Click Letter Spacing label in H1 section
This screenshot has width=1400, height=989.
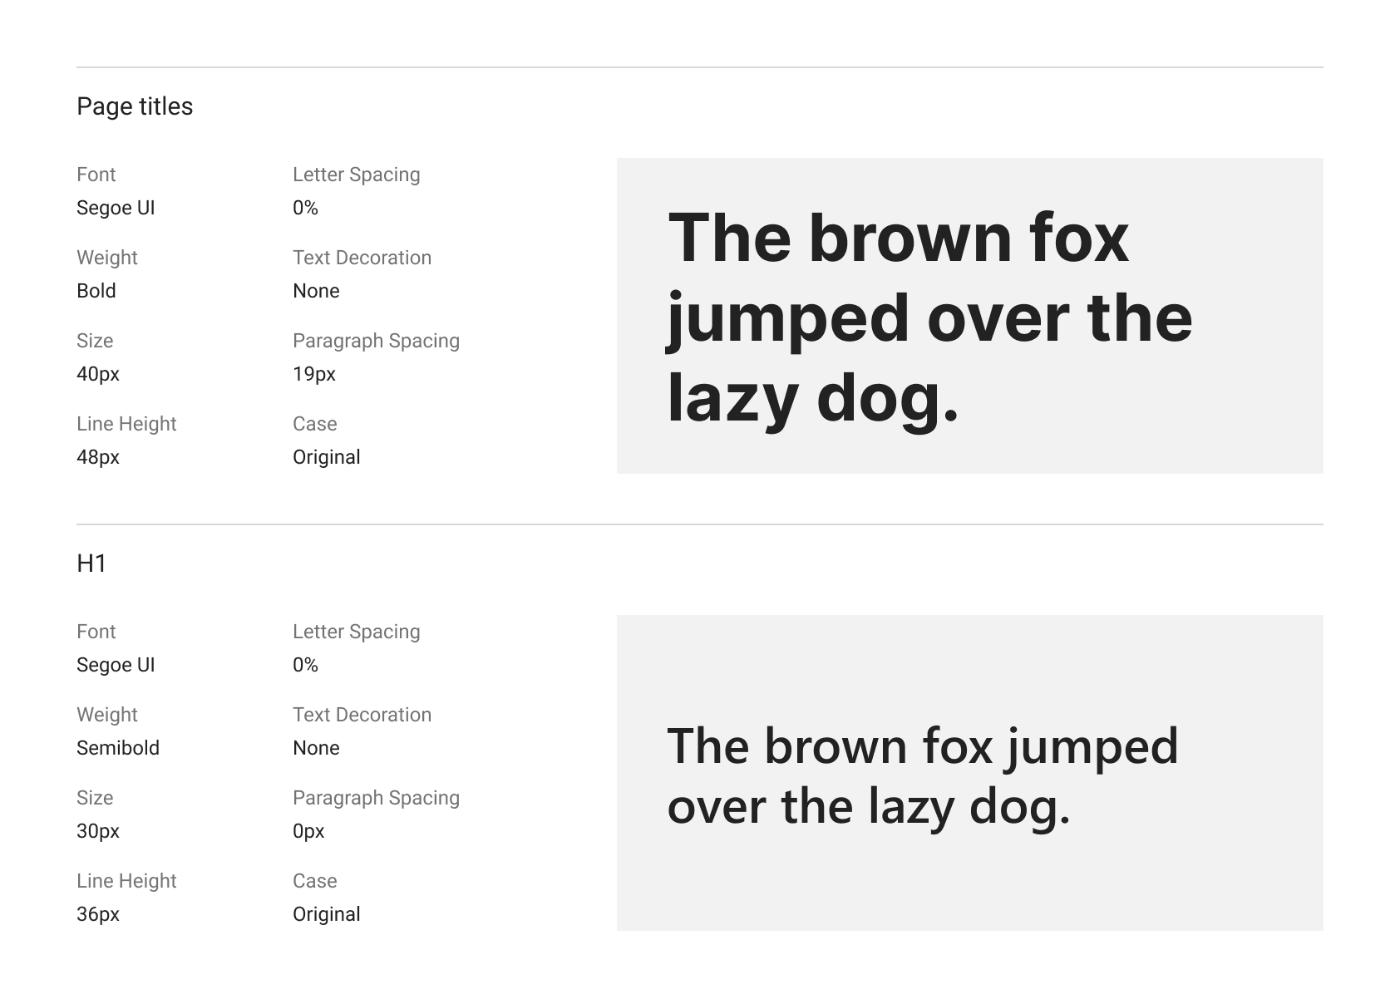tap(356, 631)
